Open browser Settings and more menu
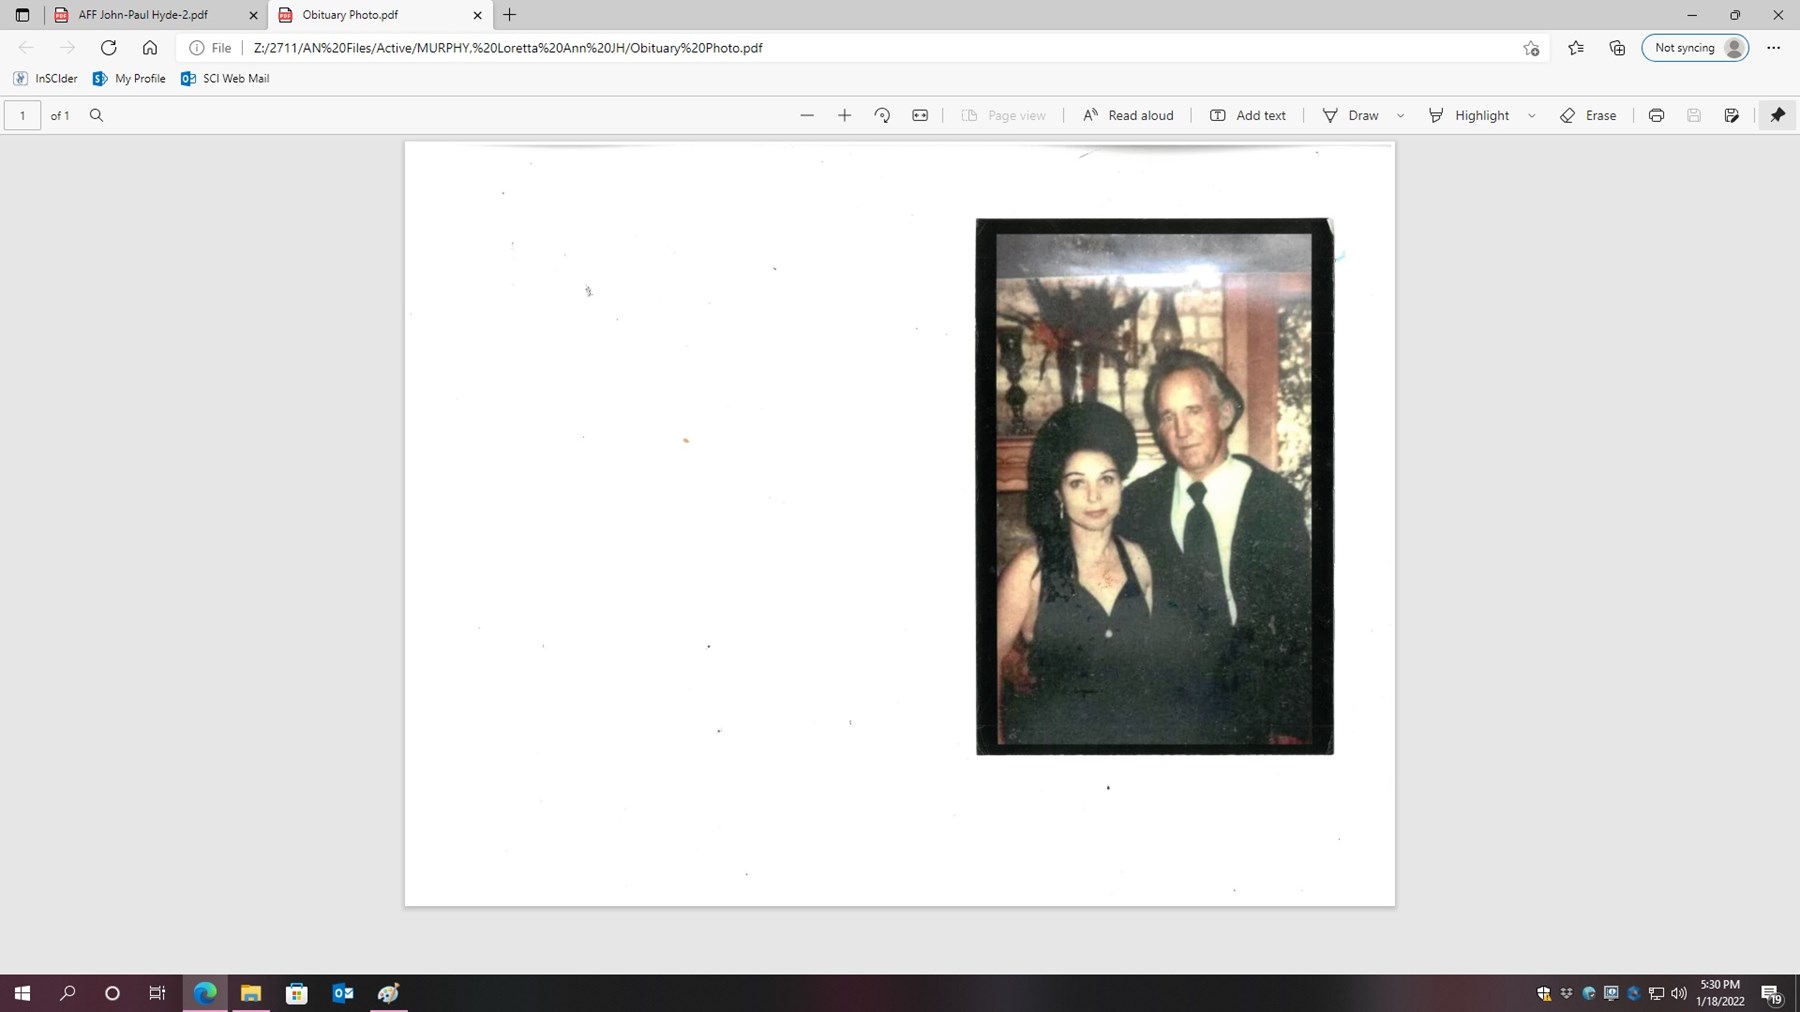The image size is (1800, 1012). click(x=1773, y=48)
